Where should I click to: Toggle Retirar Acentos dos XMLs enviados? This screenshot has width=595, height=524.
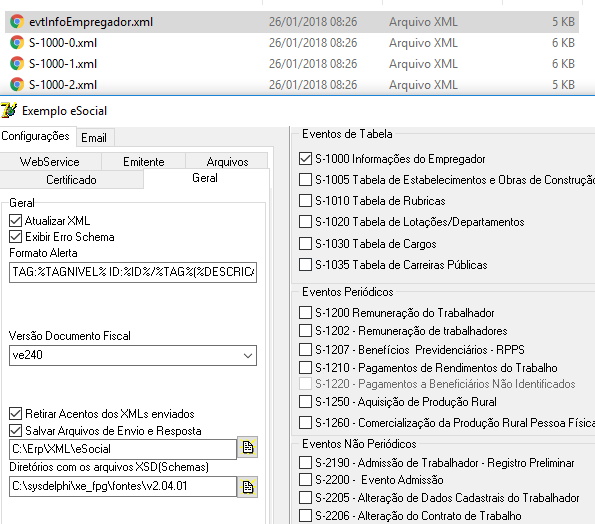(16, 414)
